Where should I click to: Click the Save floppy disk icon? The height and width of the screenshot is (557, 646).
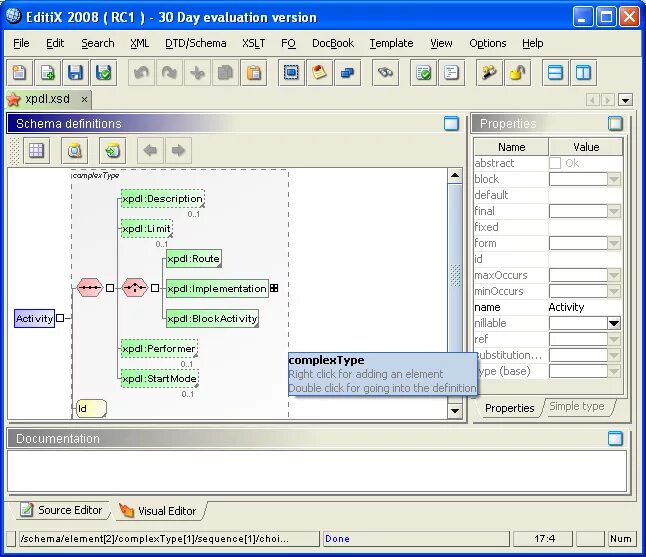(x=75, y=73)
